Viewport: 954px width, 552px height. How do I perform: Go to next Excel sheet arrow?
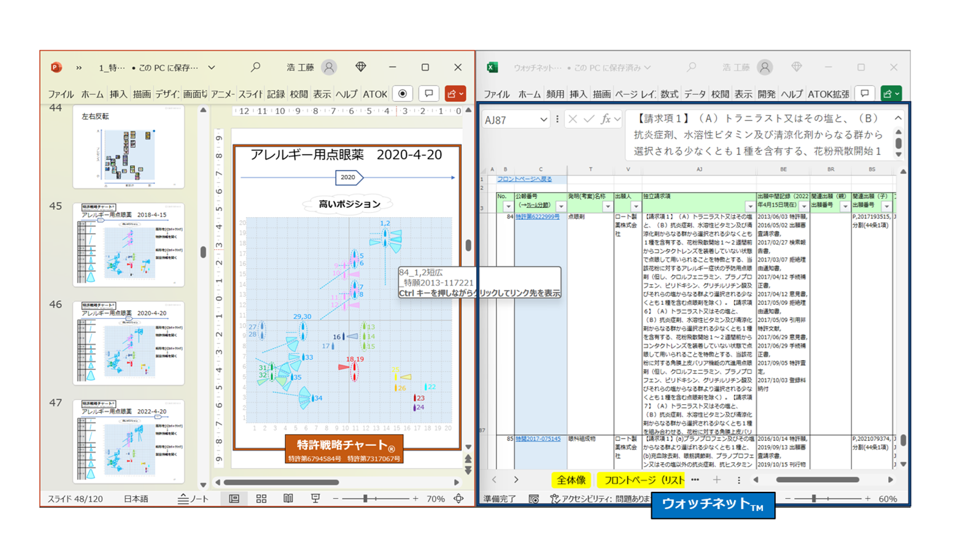click(516, 480)
